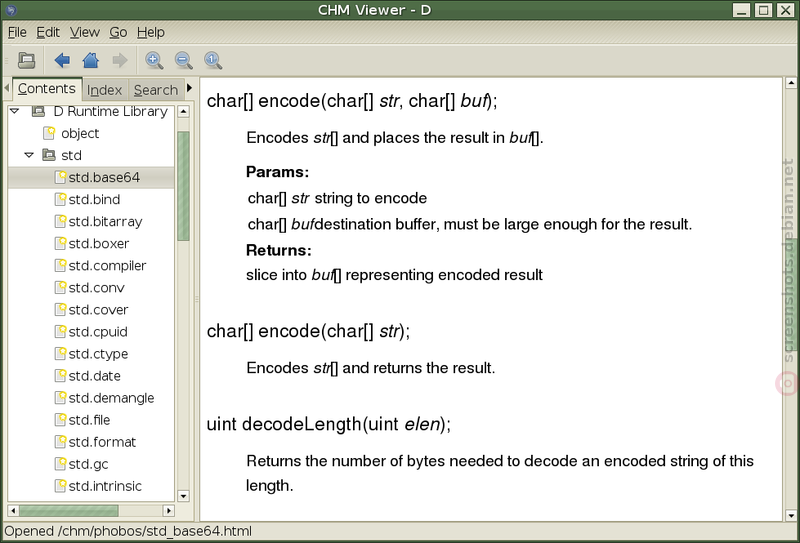The width and height of the screenshot is (800, 543).
Task: Click the tree's scroll-right arrow button
Action: click(x=168, y=510)
